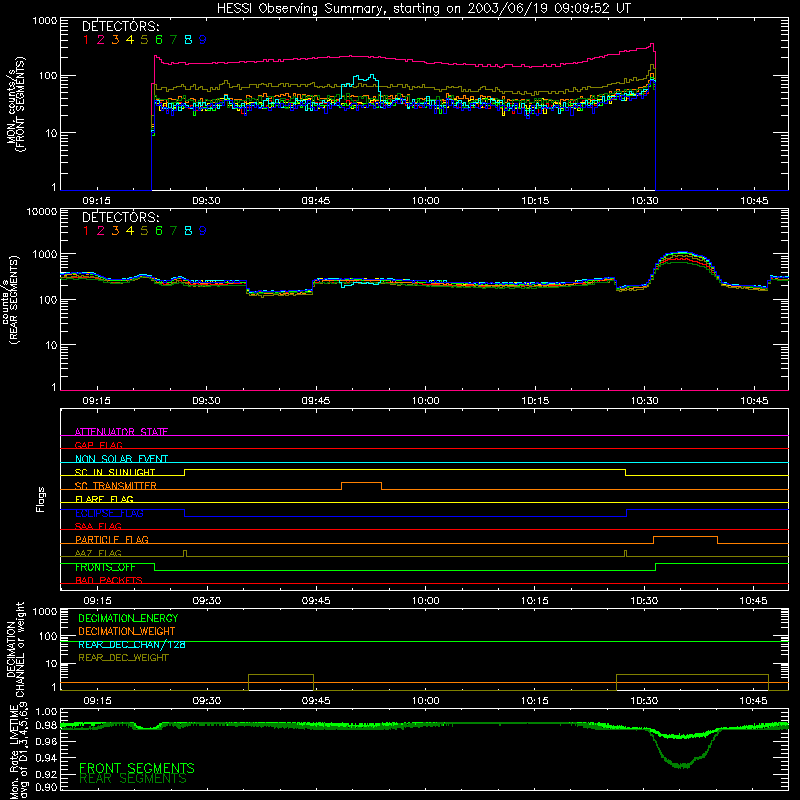Click the DECIMATION CHANNEL or weight axis title
Image resolution: width=800 pixels, height=800 pixels.
(x=15, y=649)
